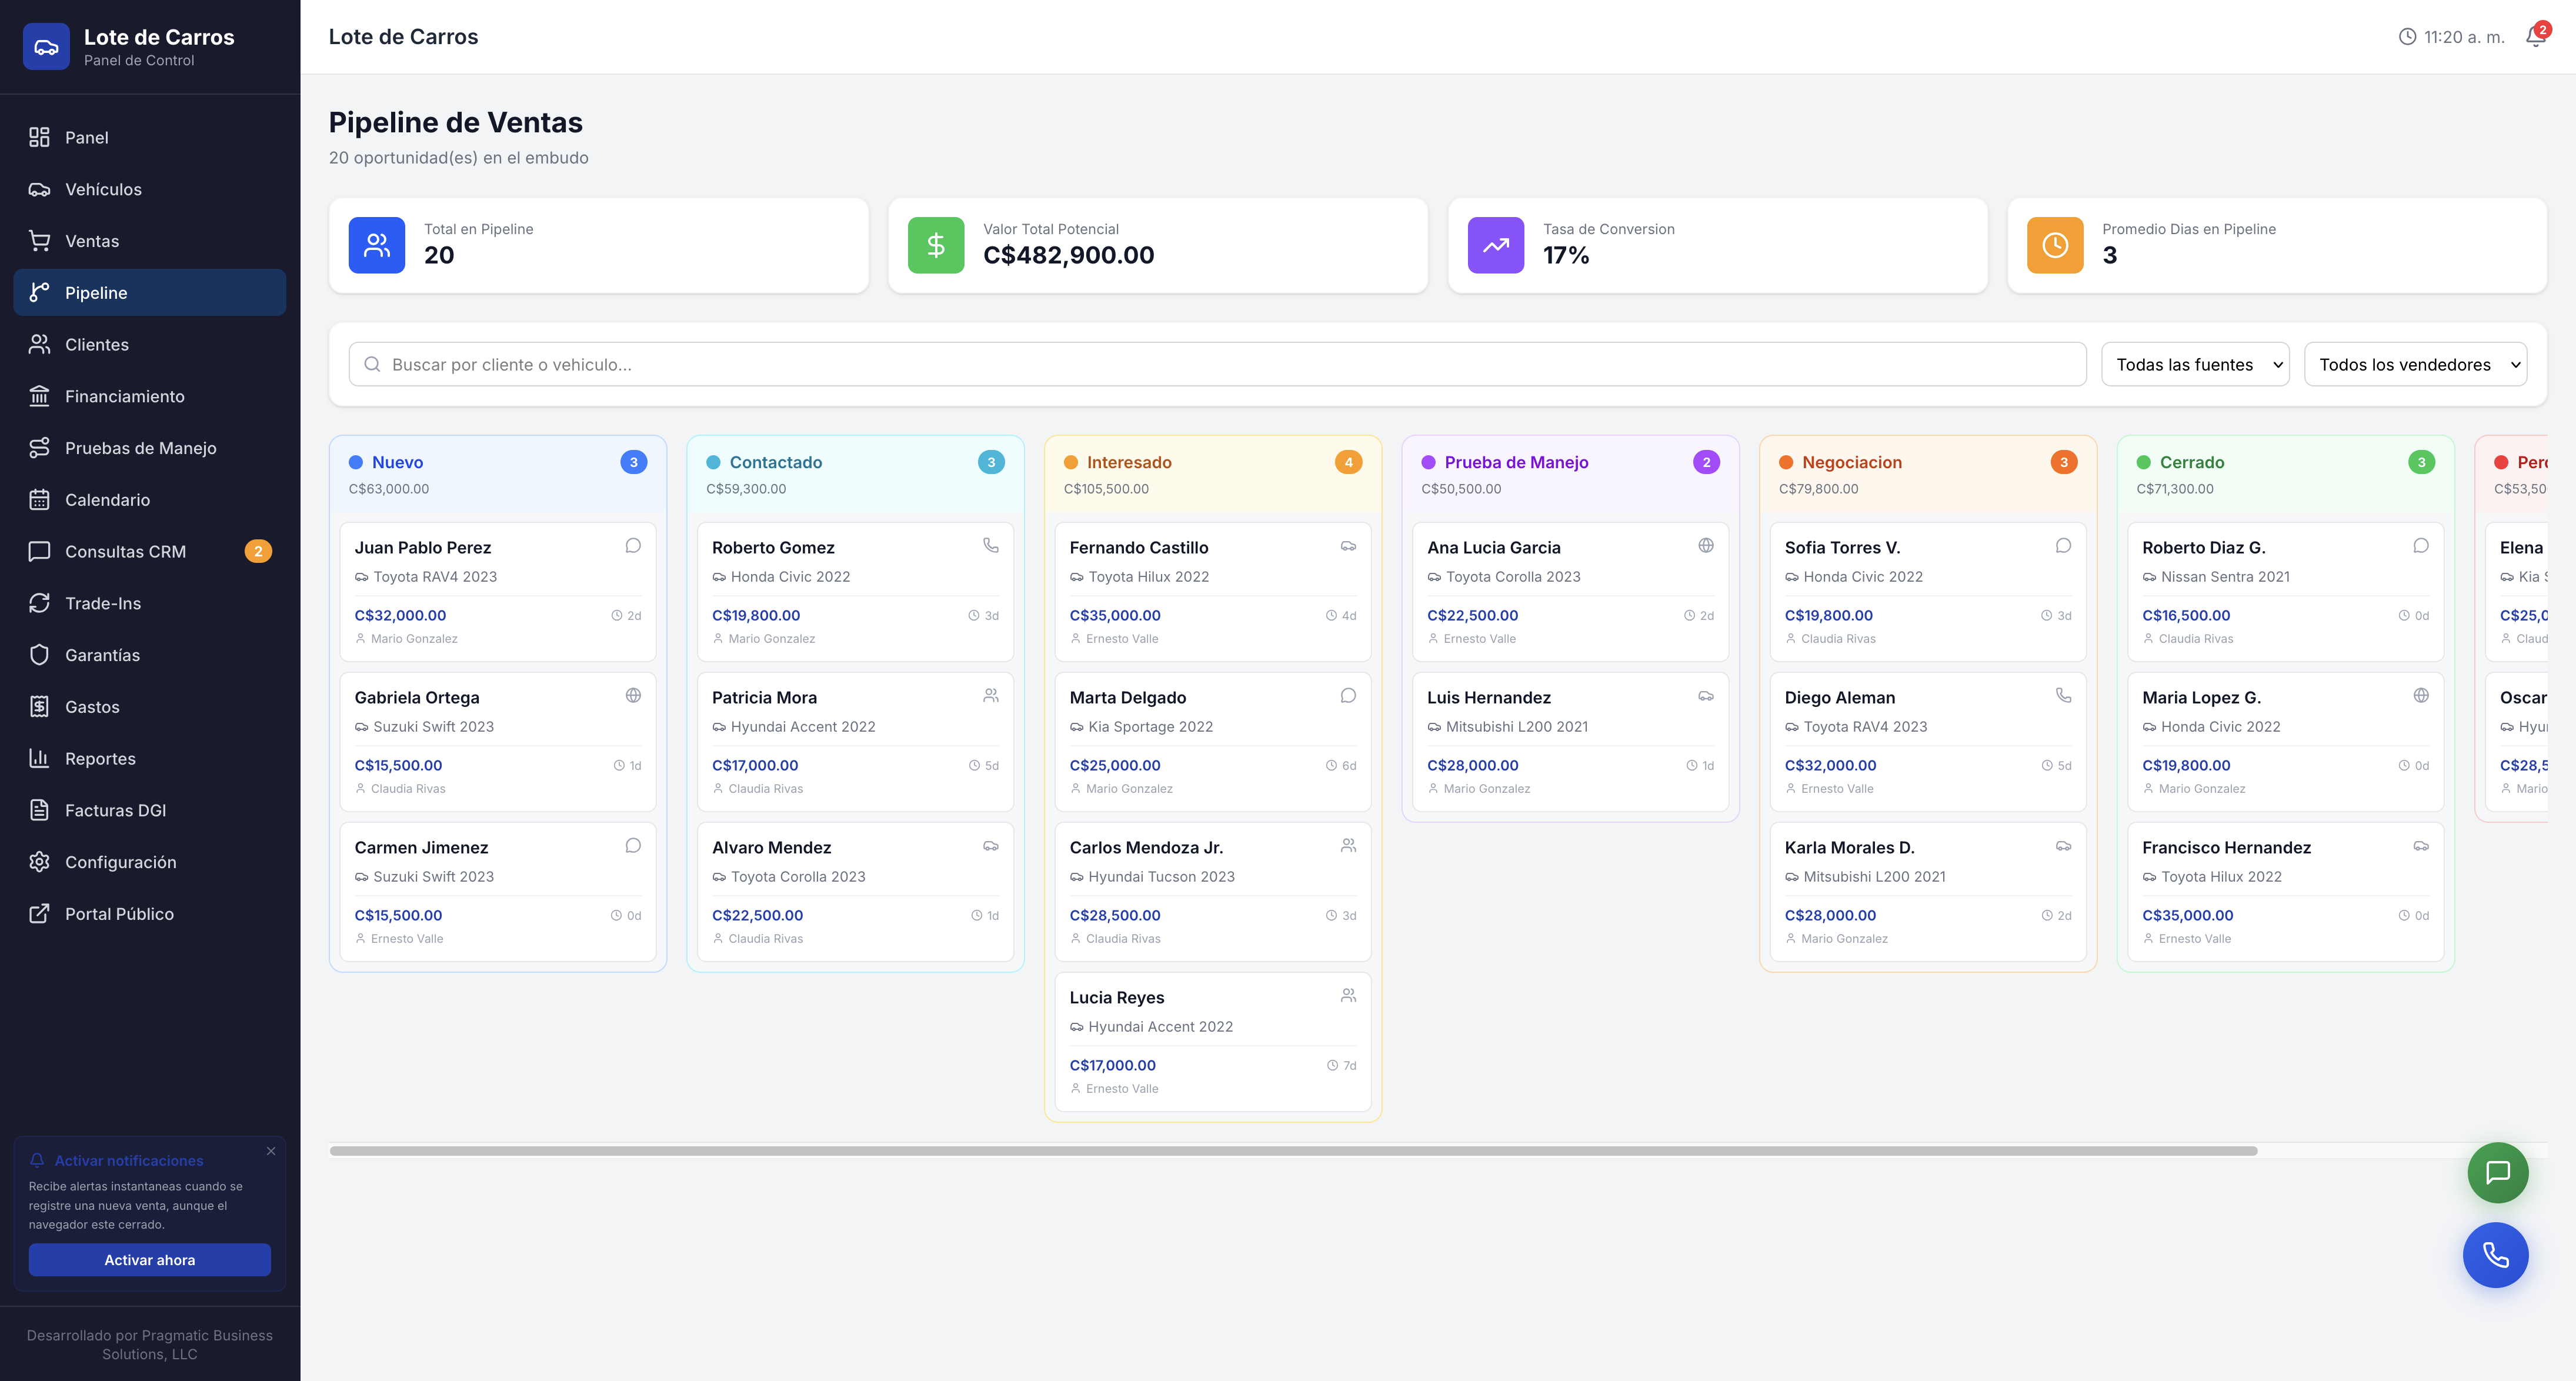Dismiss the Activar notificaciones banner
Screen dimensions: 2576x1381
271,1151
